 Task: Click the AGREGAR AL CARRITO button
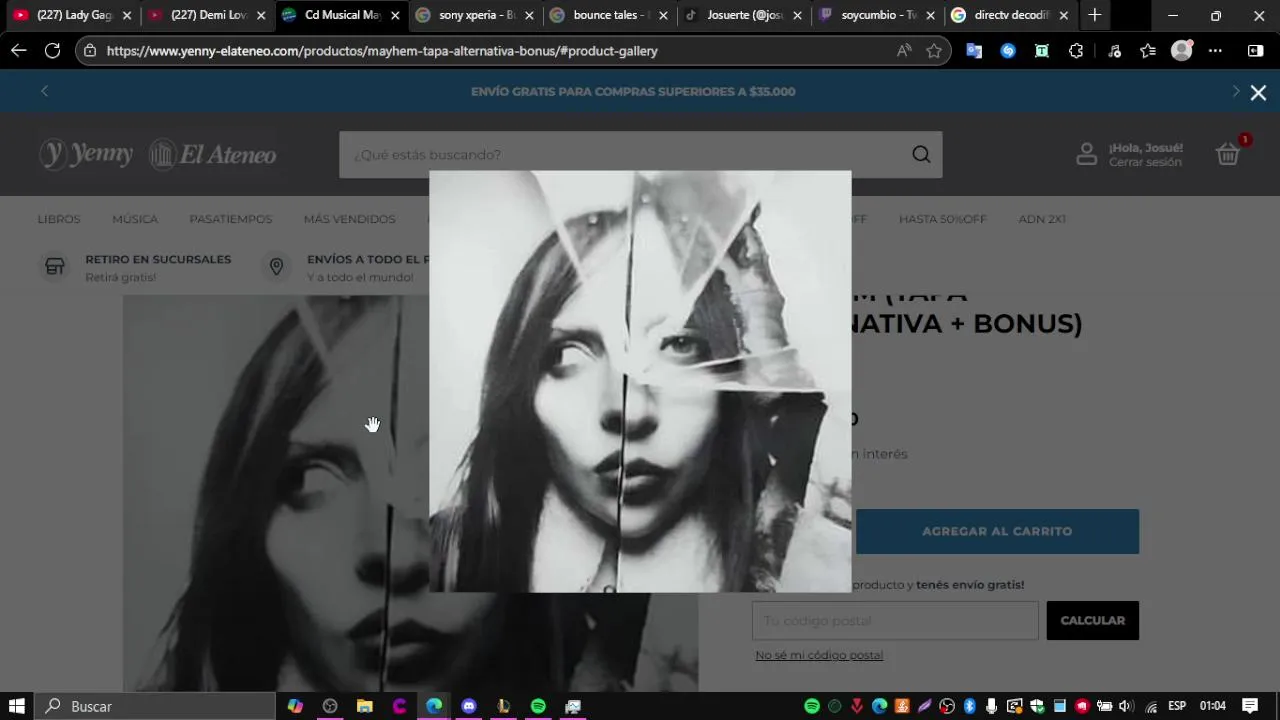click(997, 531)
